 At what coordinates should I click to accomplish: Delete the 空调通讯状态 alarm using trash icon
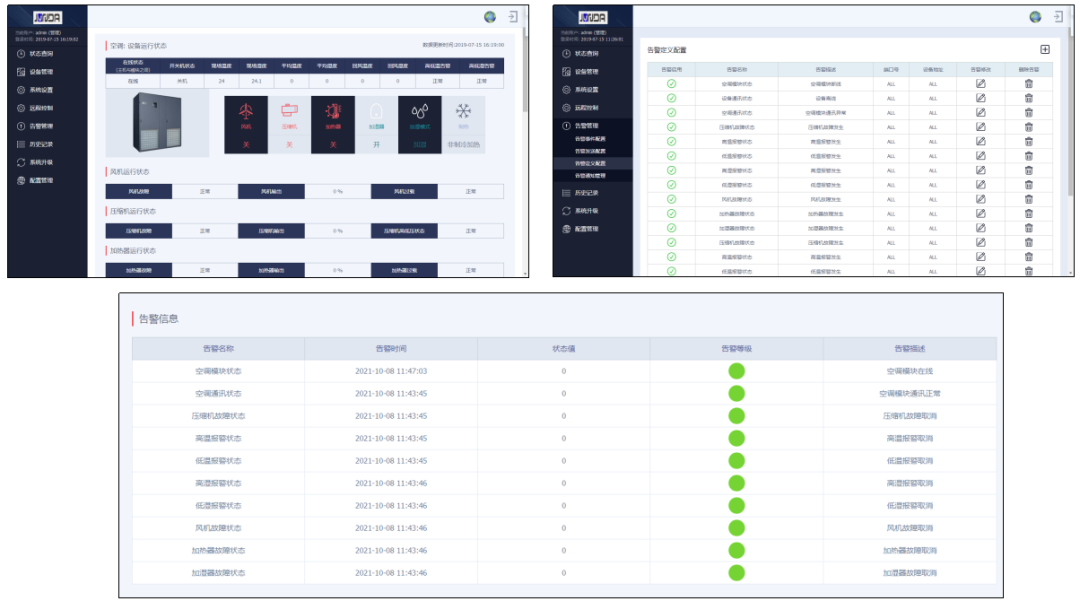pyautogui.click(x=1028, y=113)
